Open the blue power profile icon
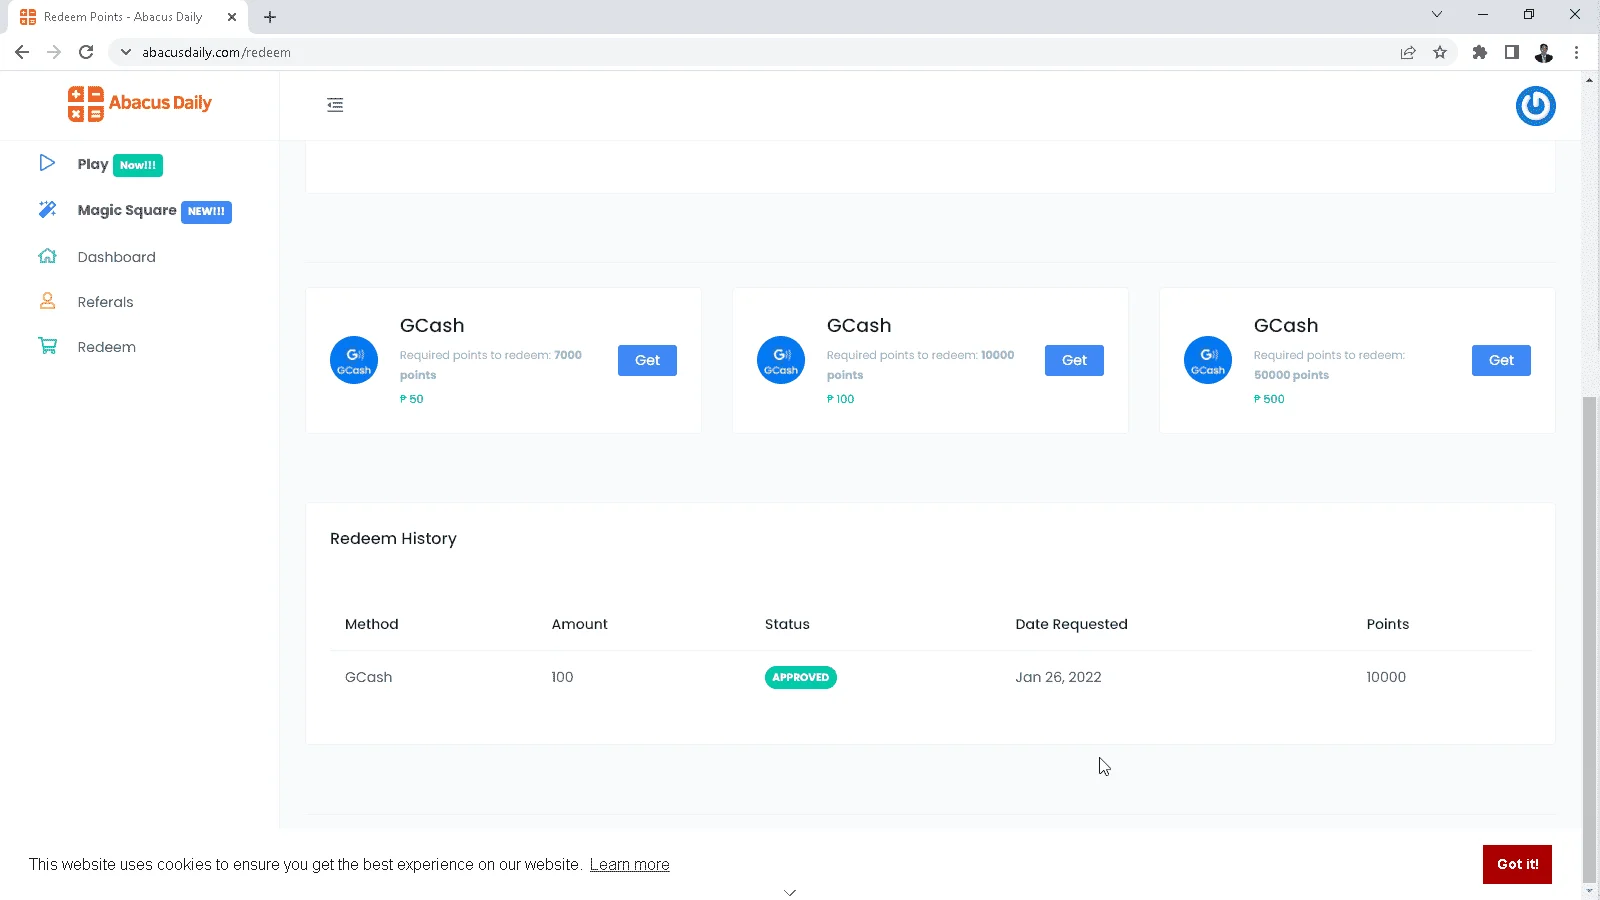This screenshot has height=900, width=1600. click(1535, 106)
